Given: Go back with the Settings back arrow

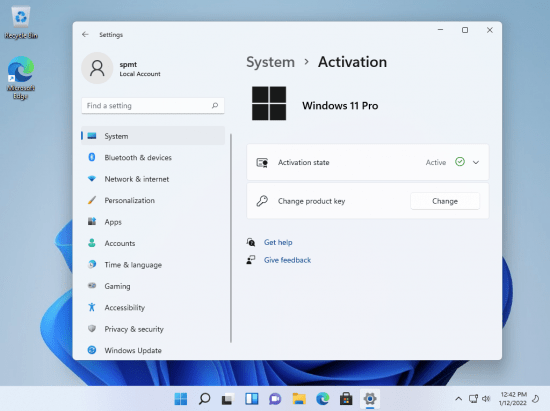Looking at the screenshot, I should click(85, 34).
